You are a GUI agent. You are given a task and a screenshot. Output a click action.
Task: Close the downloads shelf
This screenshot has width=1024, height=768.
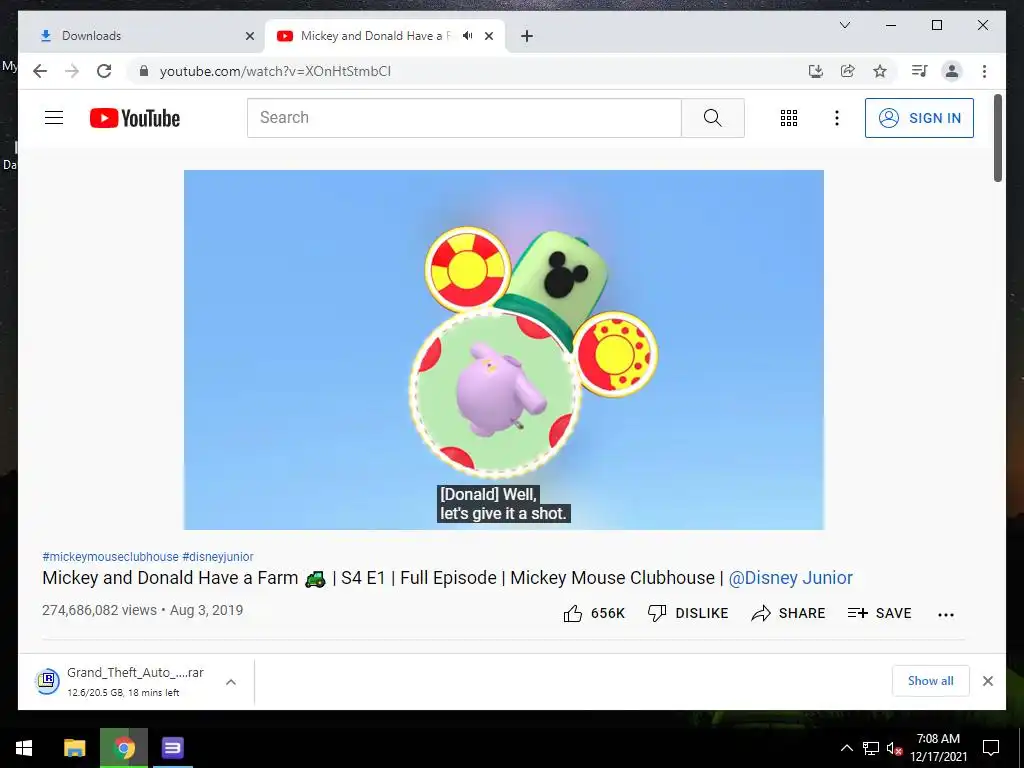click(x=987, y=681)
